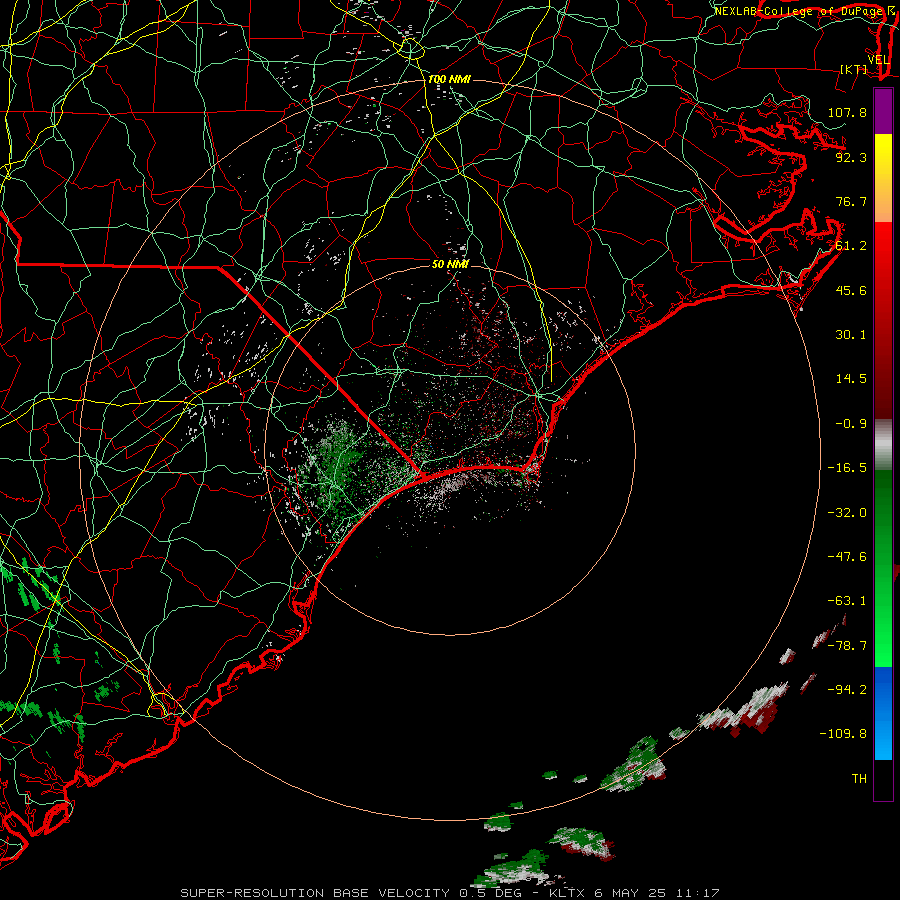Click the -47.6 velocity scale value

[x=847, y=557]
